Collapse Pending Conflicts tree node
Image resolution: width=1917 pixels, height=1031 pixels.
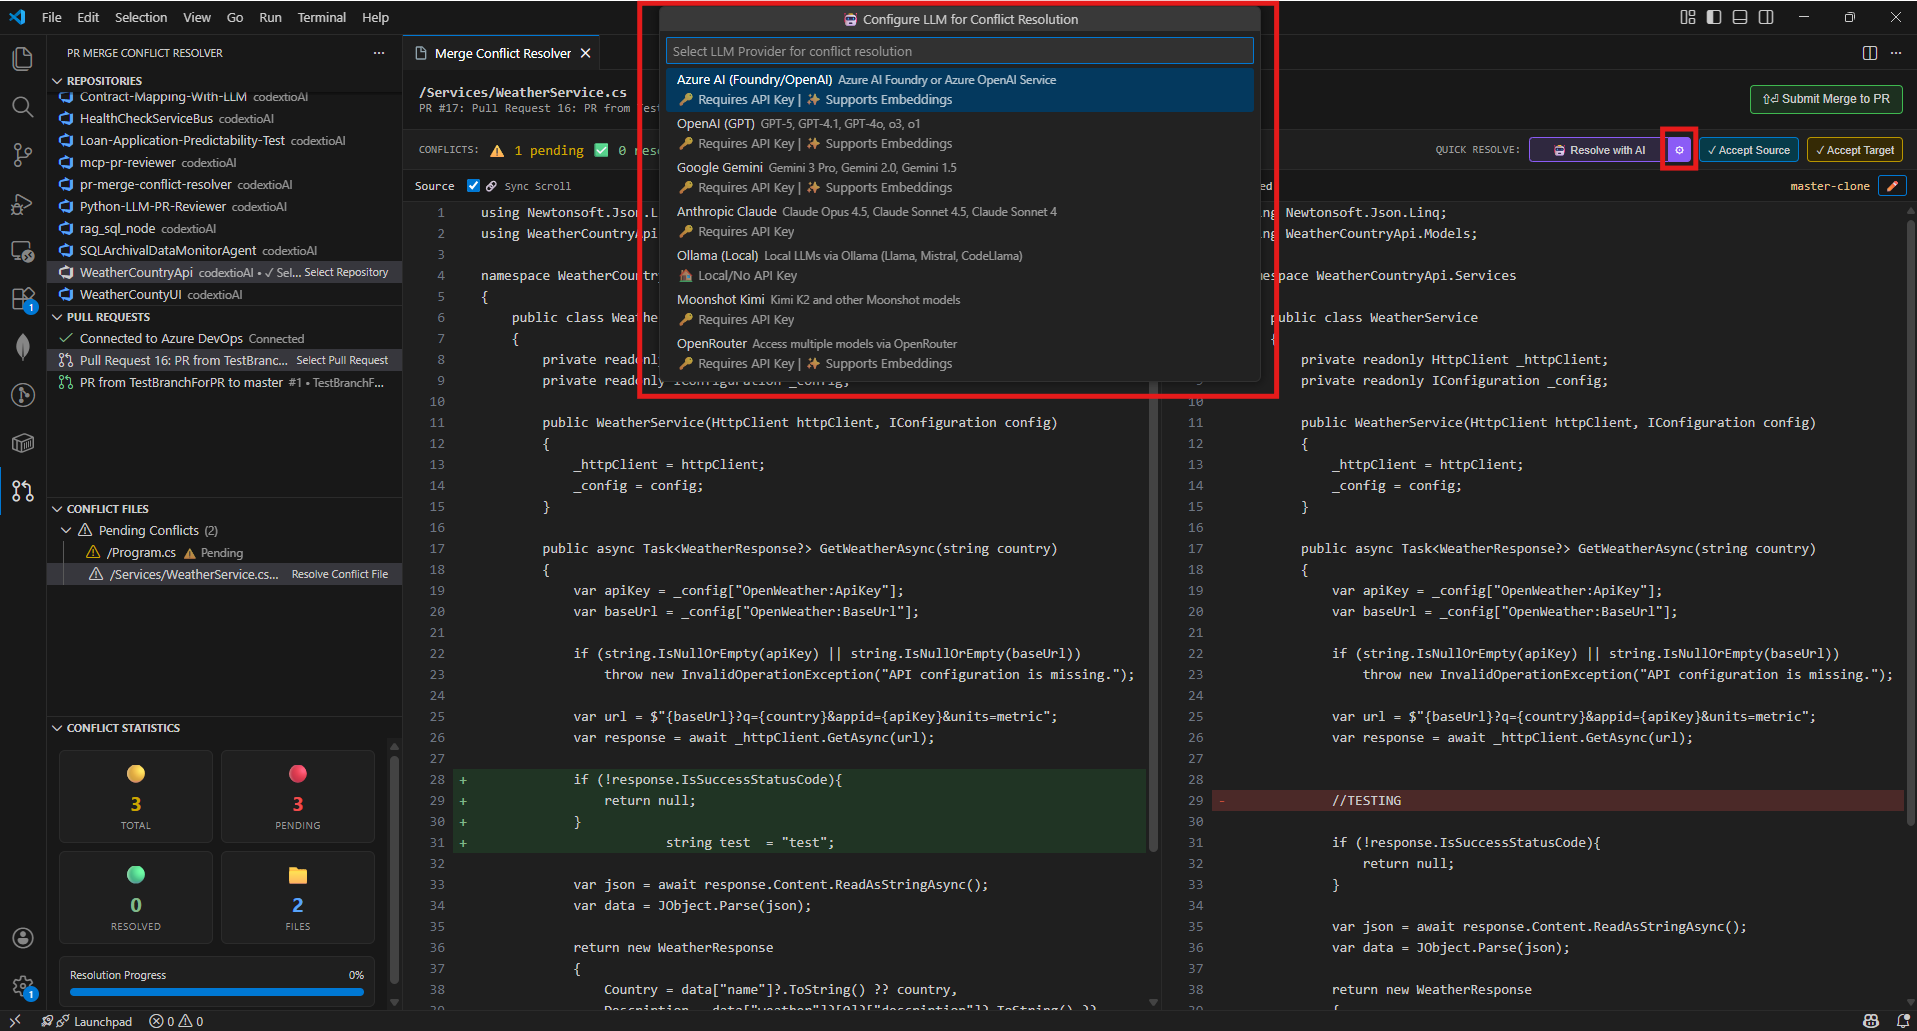[x=66, y=530]
